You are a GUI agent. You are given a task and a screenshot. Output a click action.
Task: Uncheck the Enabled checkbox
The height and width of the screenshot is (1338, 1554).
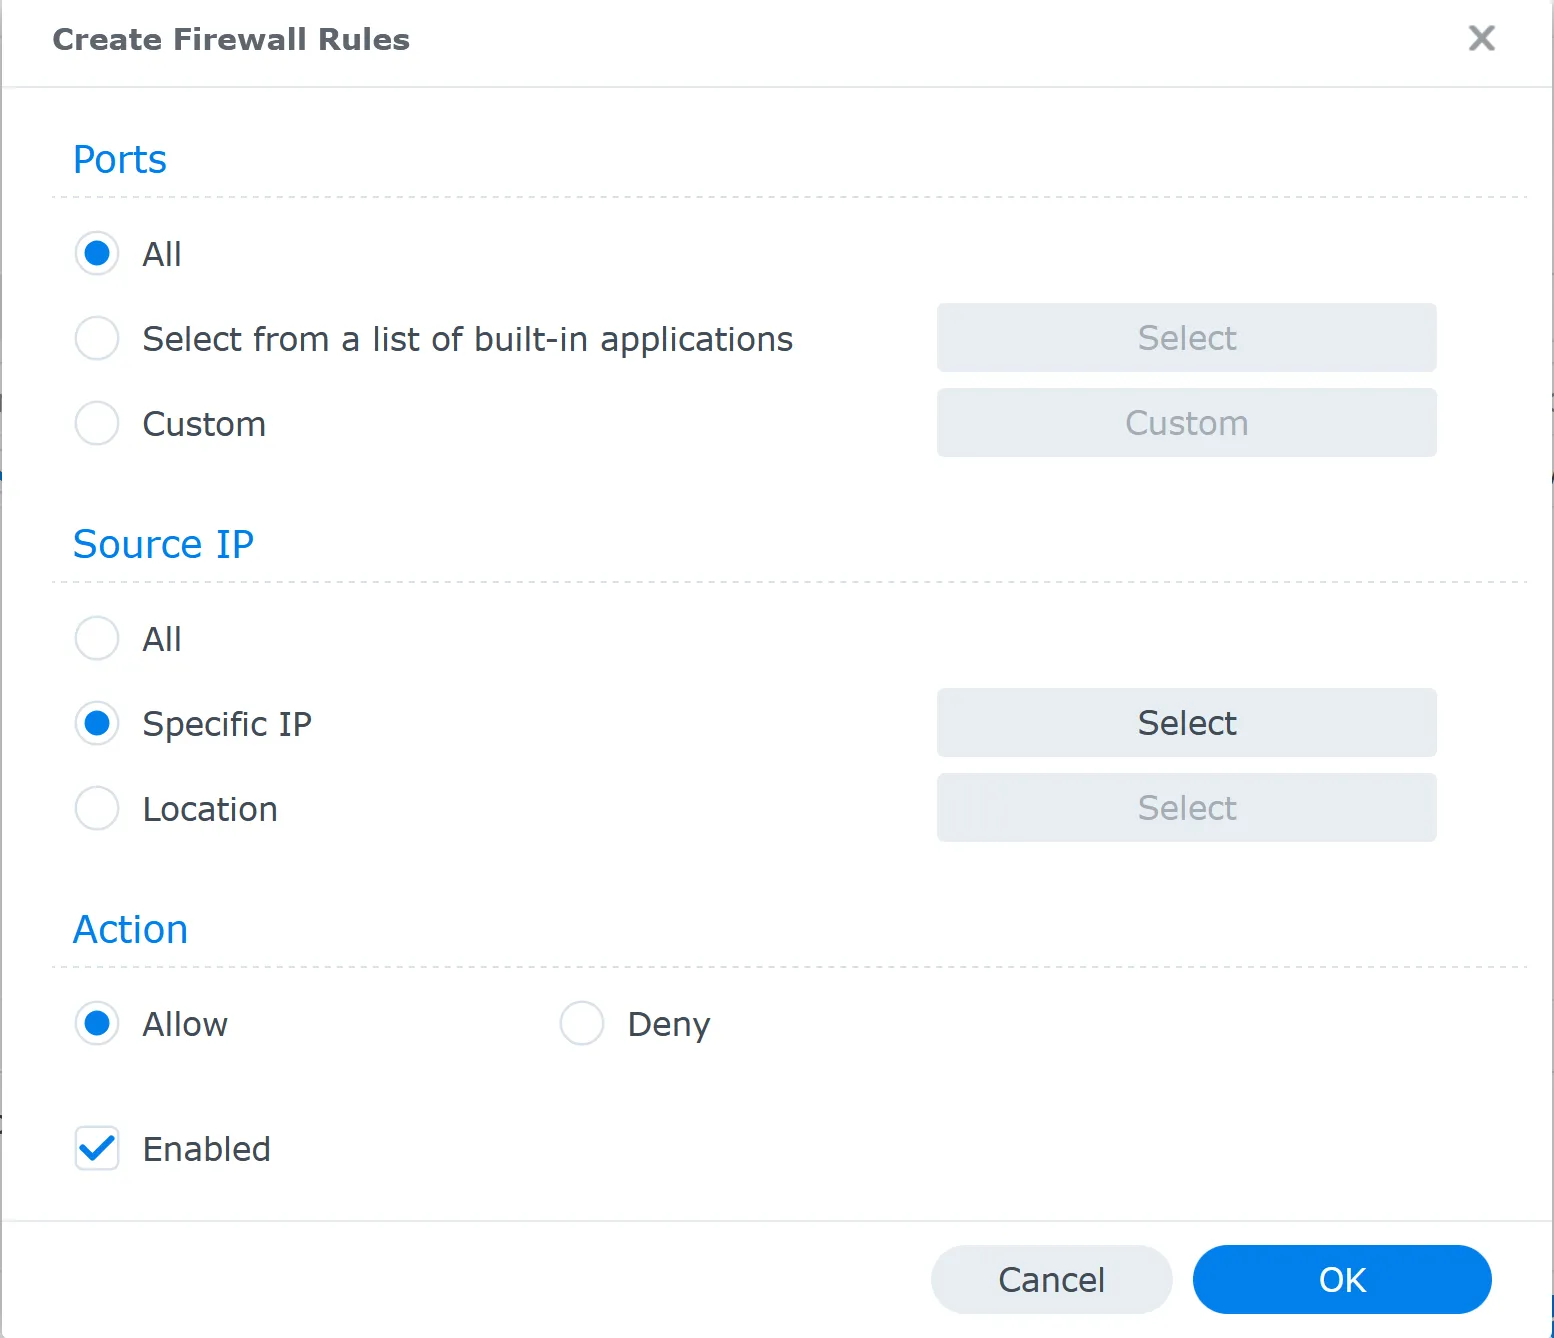[x=96, y=1149]
